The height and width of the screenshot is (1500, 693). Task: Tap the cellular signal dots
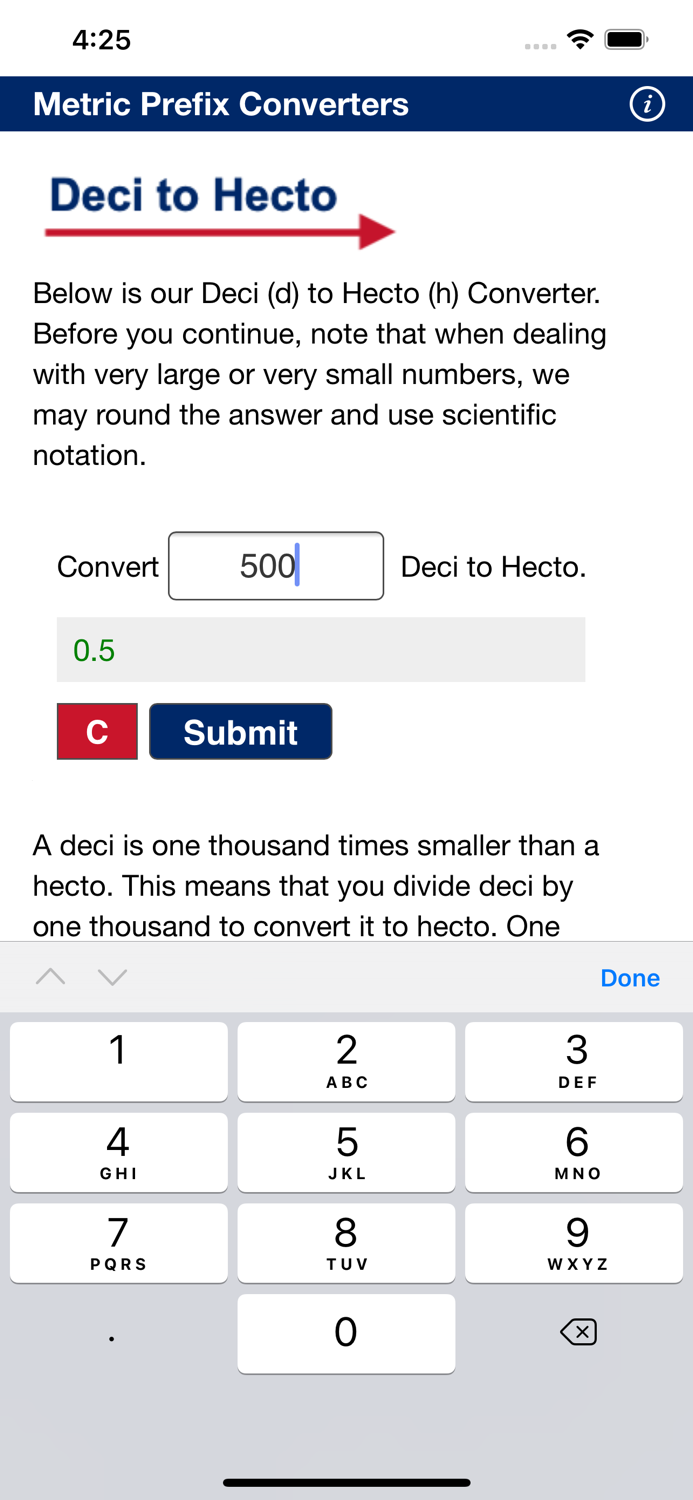[539, 44]
